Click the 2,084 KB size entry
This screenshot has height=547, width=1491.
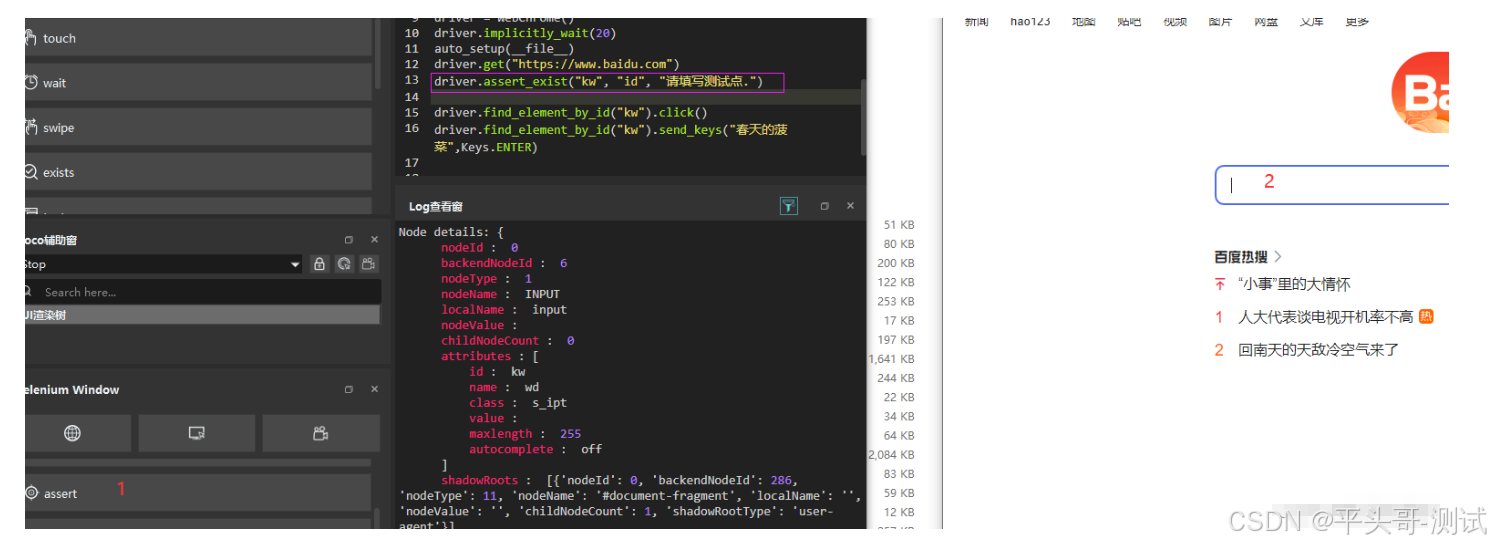click(x=892, y=455)
